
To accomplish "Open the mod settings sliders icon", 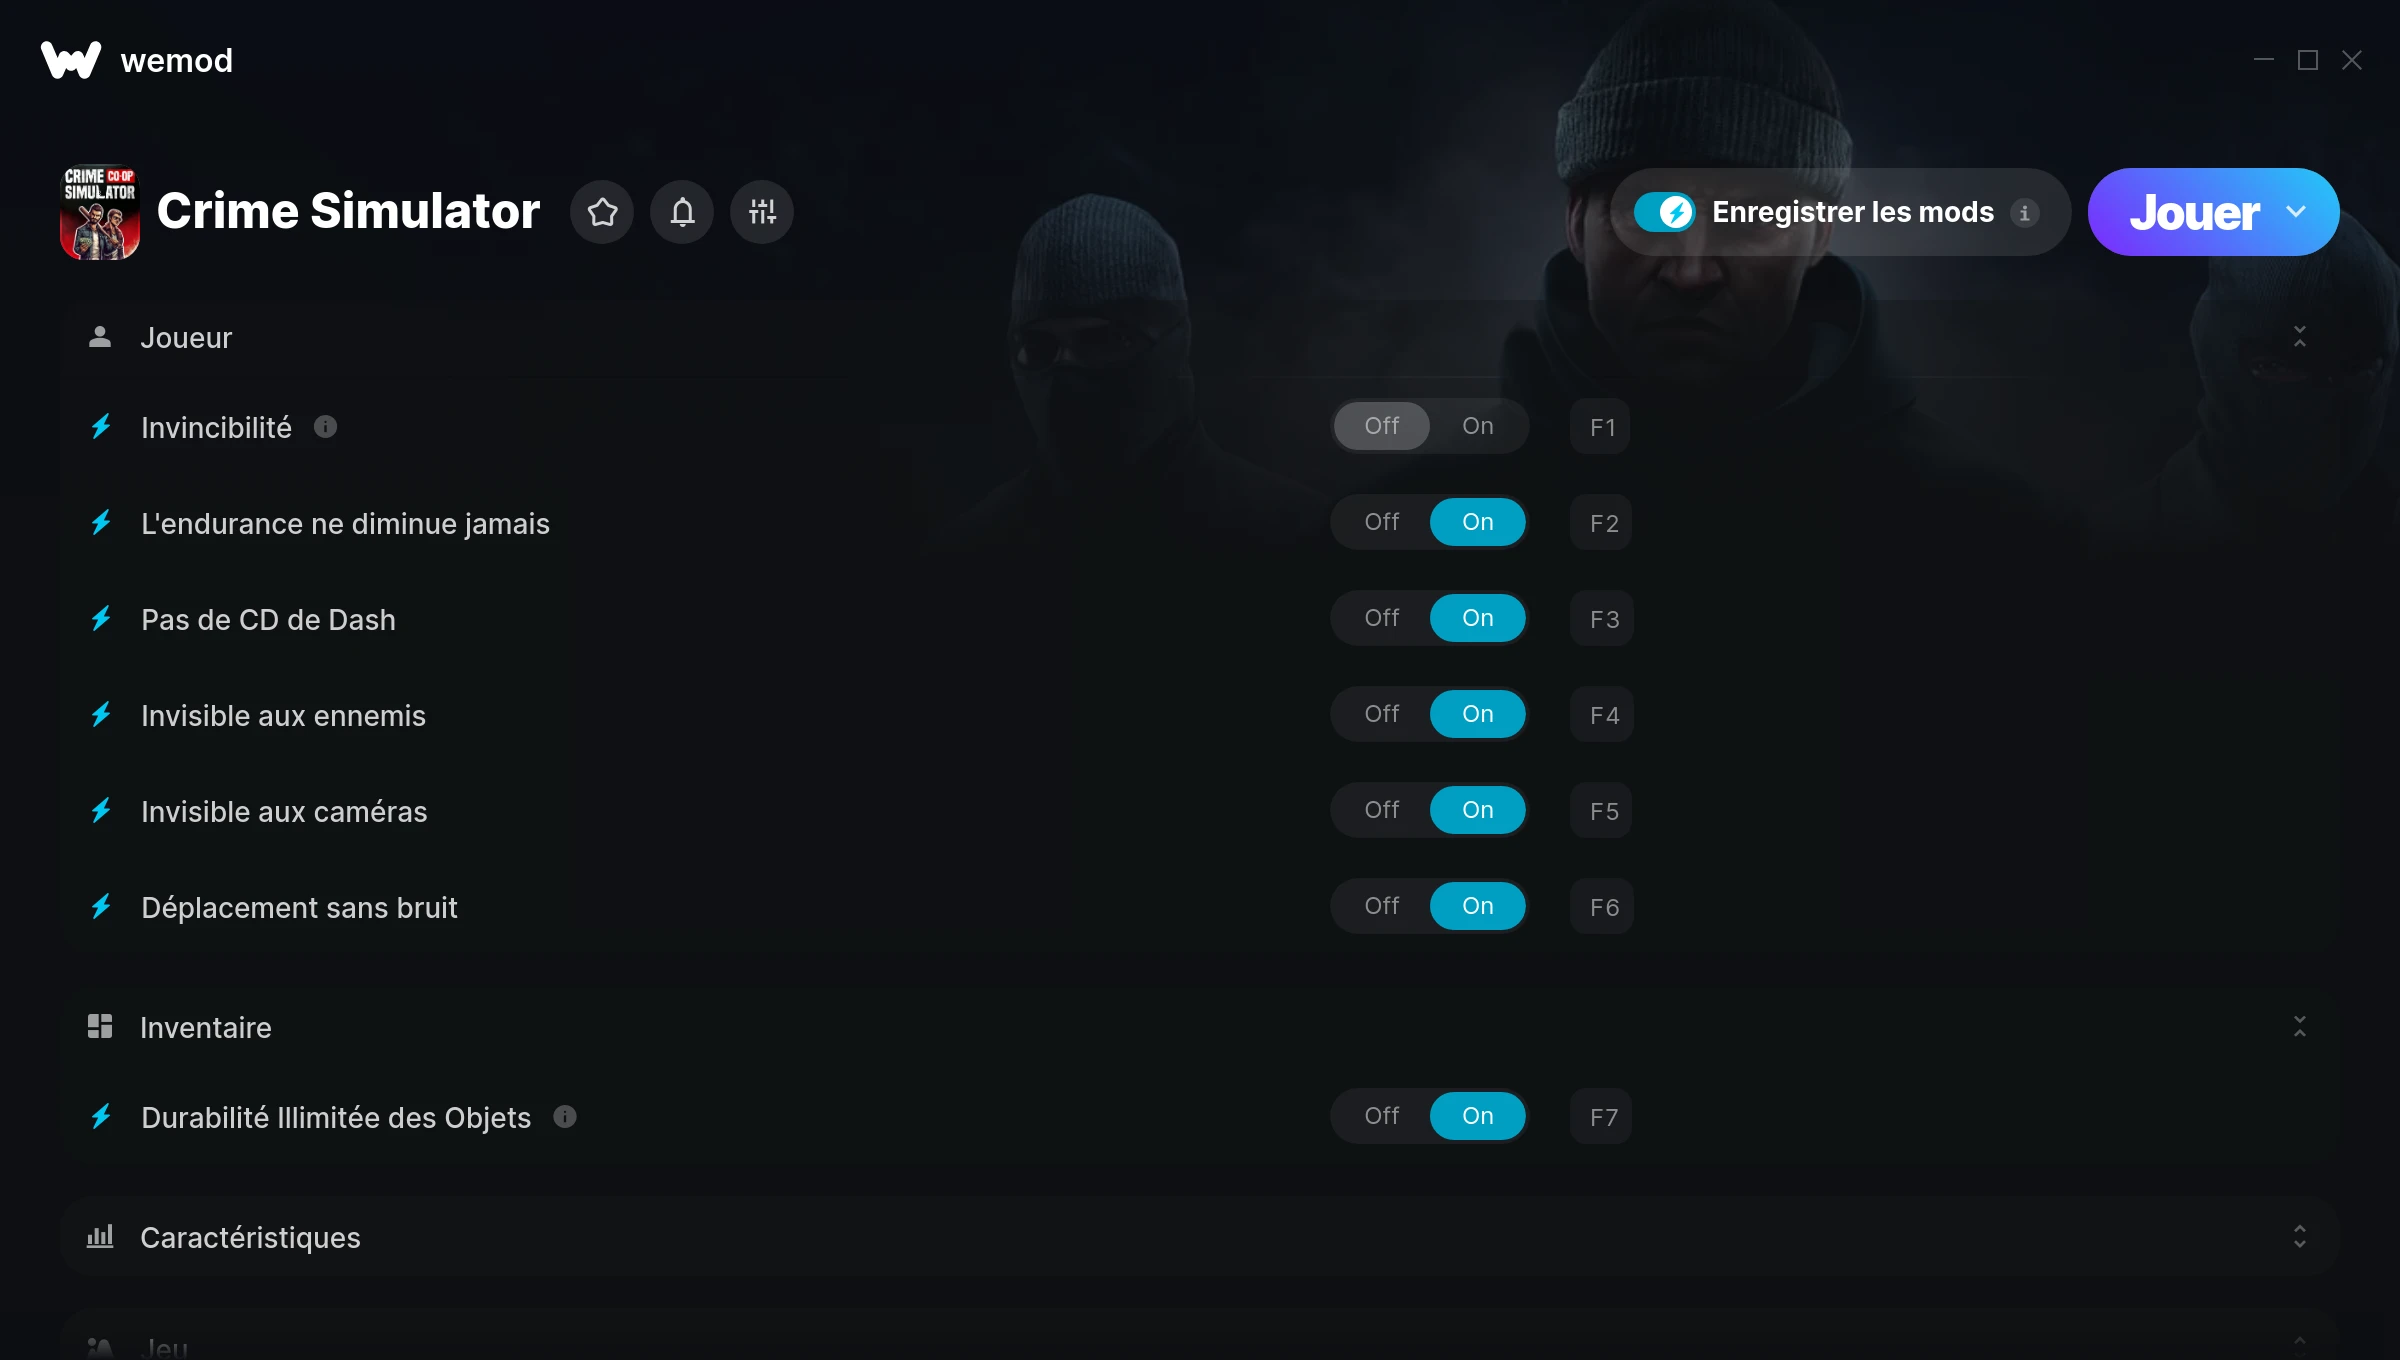I will (x=762, y=212).
